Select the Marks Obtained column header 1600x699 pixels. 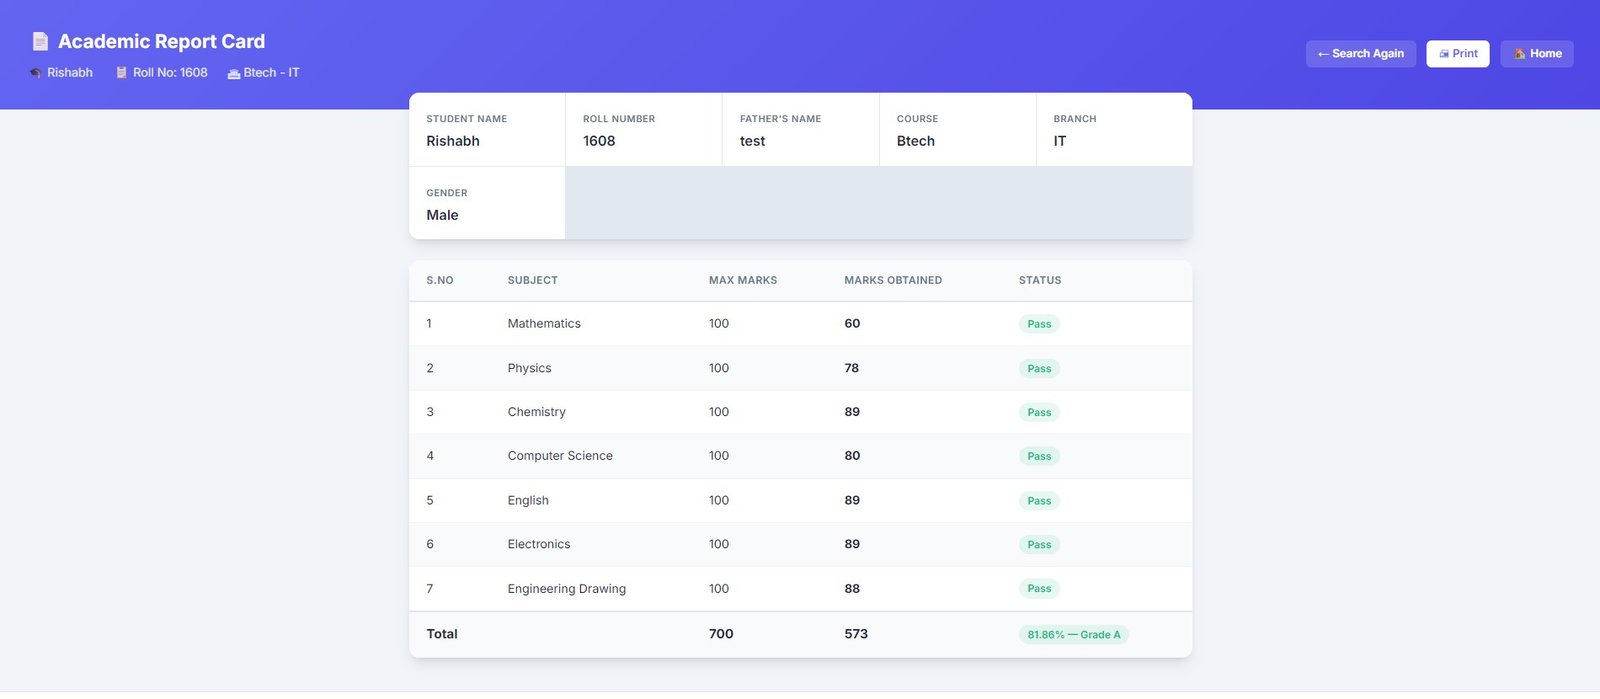892,281
